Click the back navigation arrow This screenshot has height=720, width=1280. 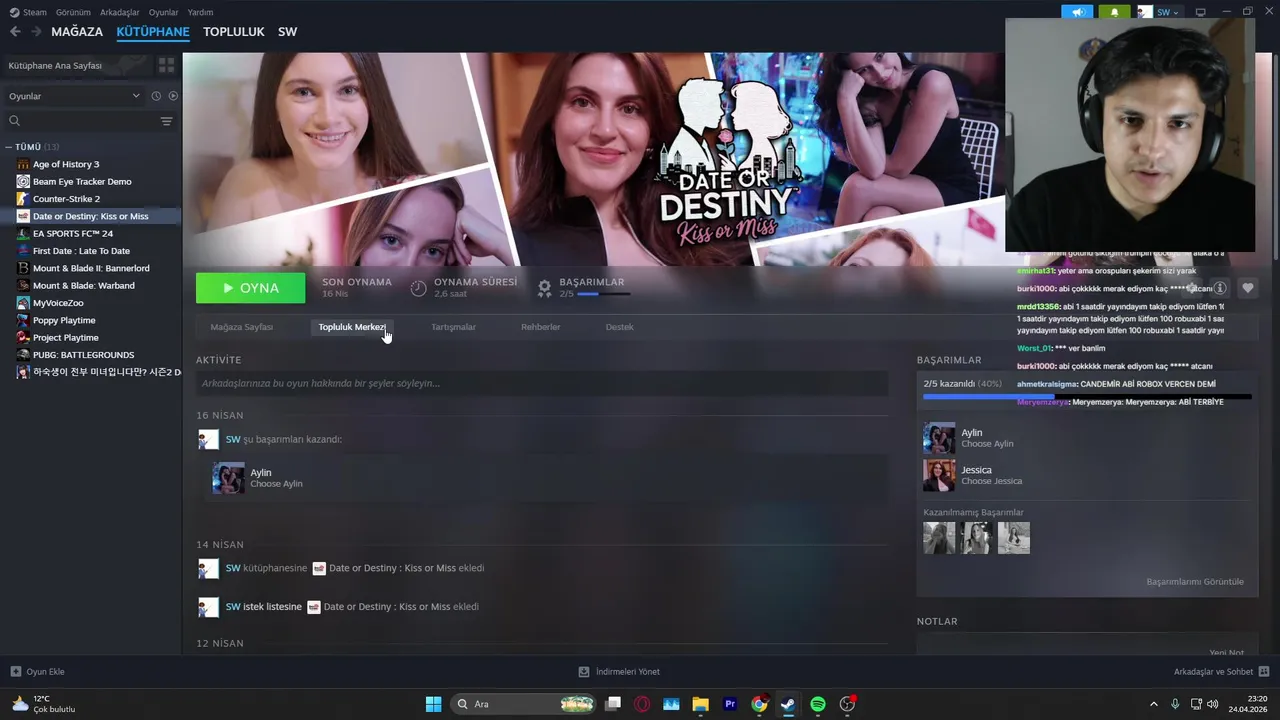[x=15, y=32]
